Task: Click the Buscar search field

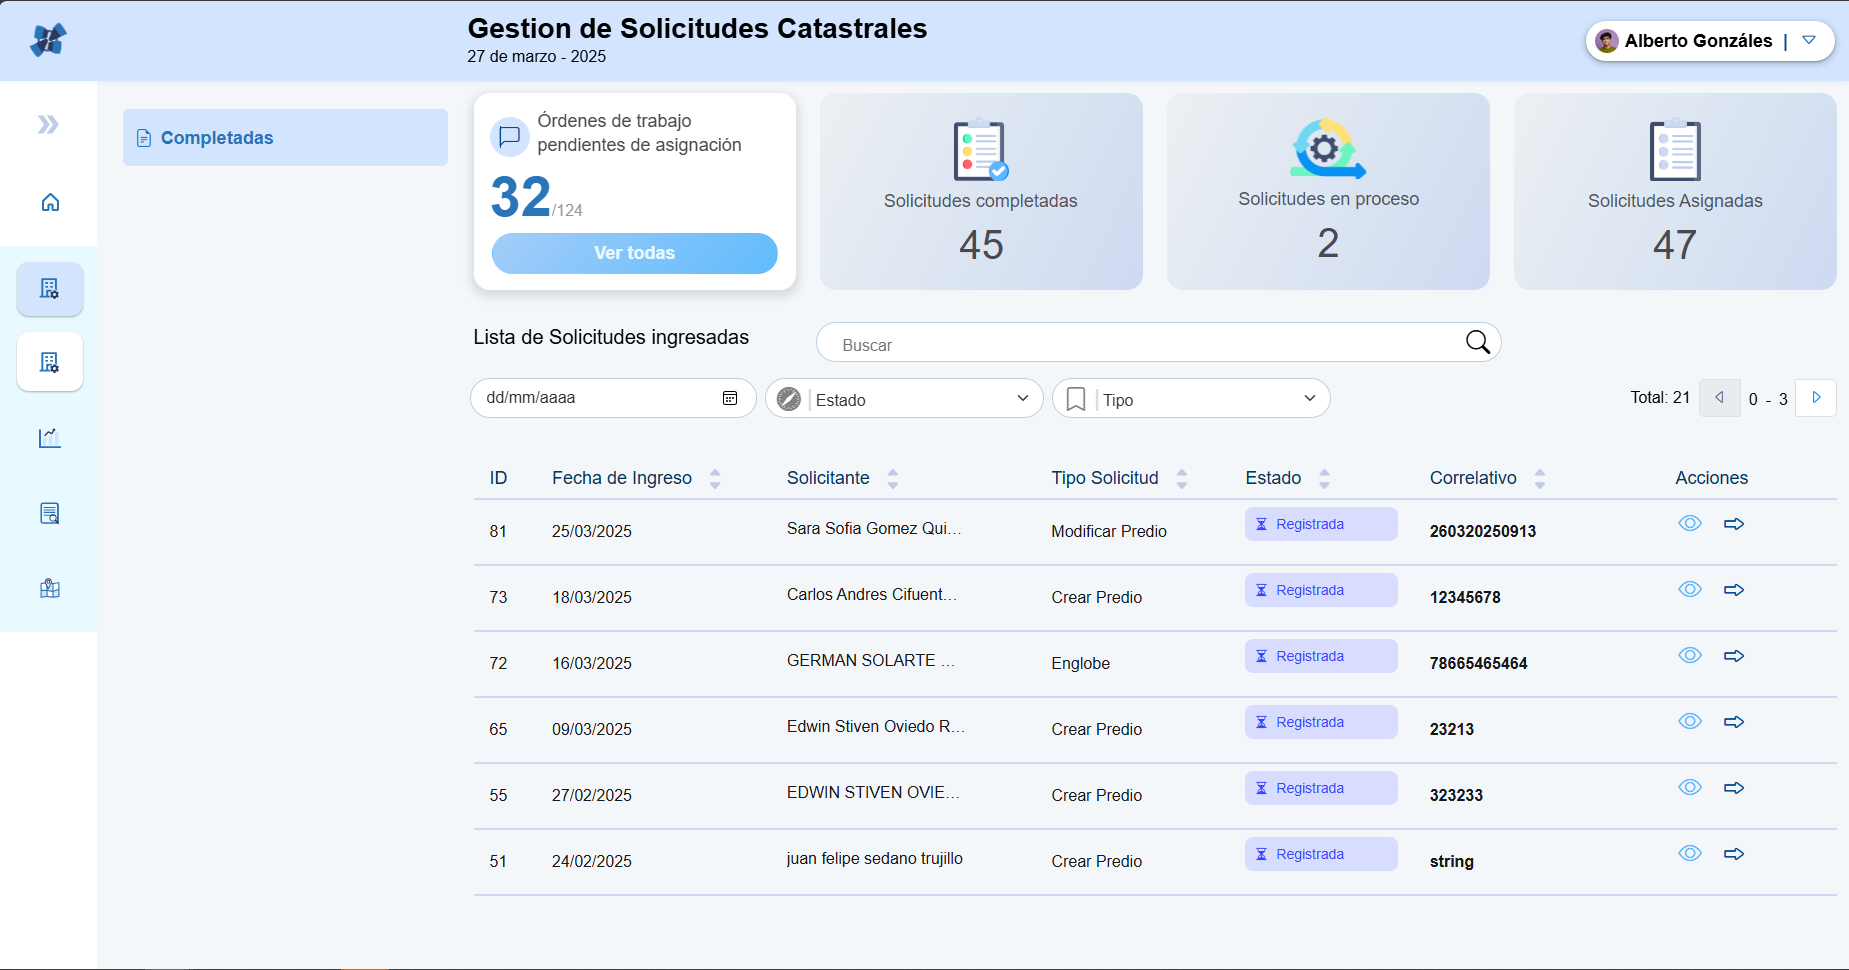Action: [x=1140, y=344]
